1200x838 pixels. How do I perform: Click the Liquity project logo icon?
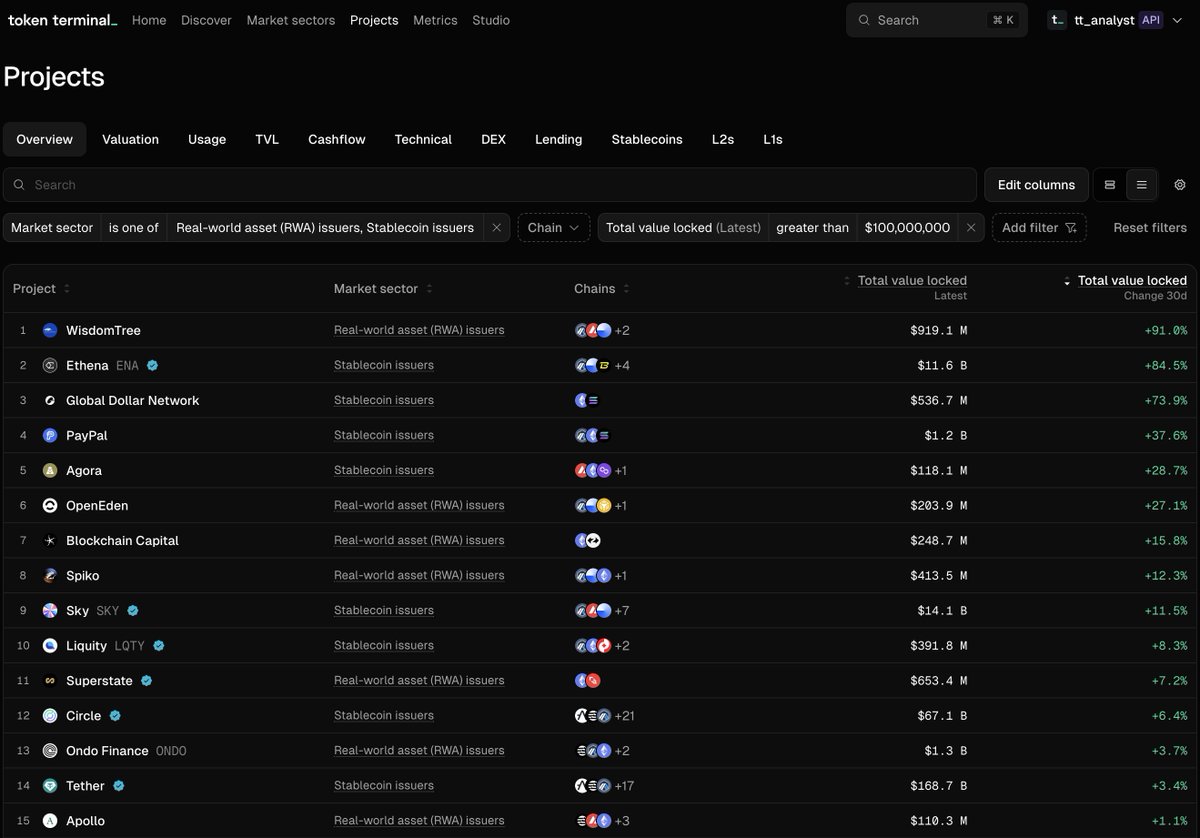coord(50,645)
